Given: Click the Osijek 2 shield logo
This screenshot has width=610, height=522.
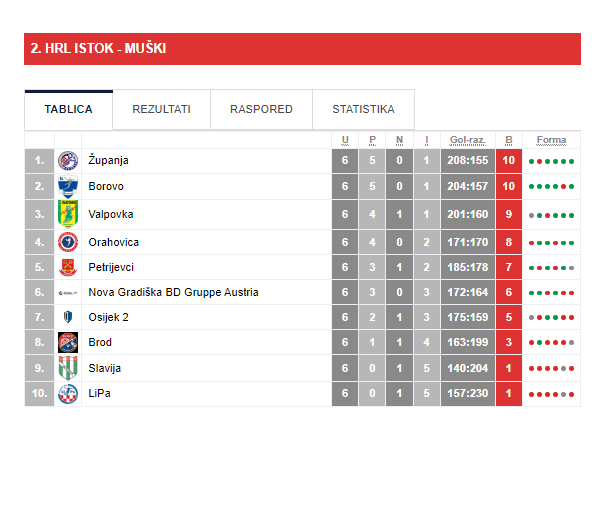Looking at the screenshot, I should pos(68,317).
